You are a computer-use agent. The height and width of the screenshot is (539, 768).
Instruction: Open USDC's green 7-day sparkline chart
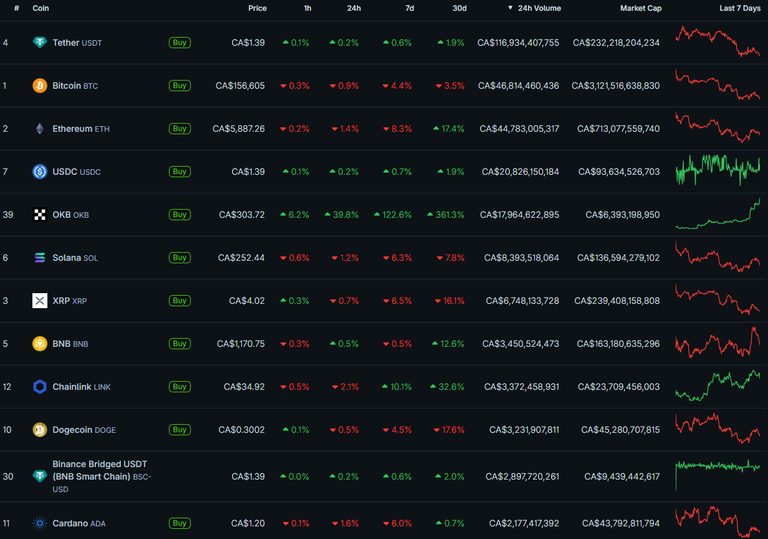(718, 171)
